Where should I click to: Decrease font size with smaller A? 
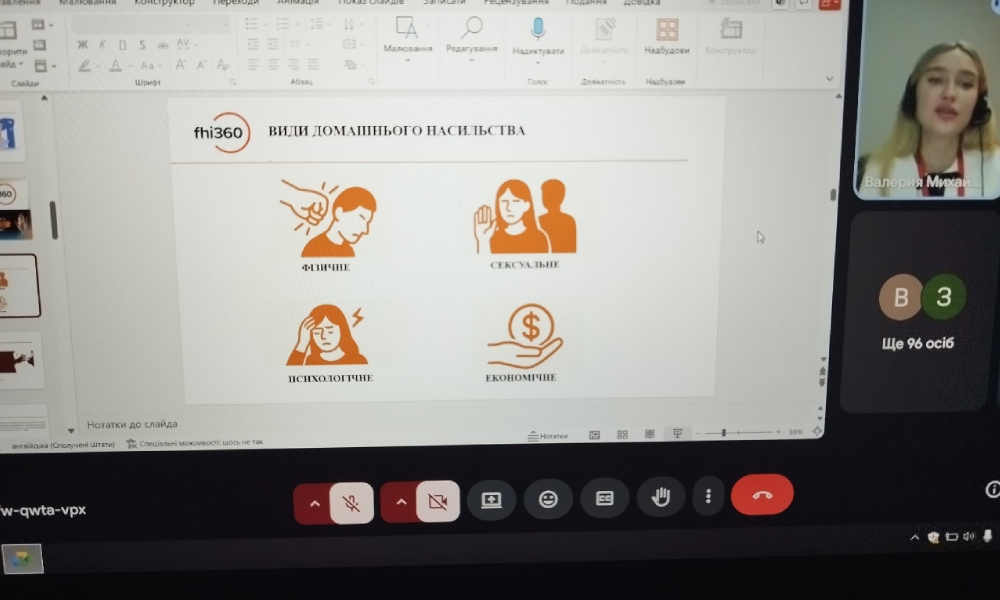201,64
